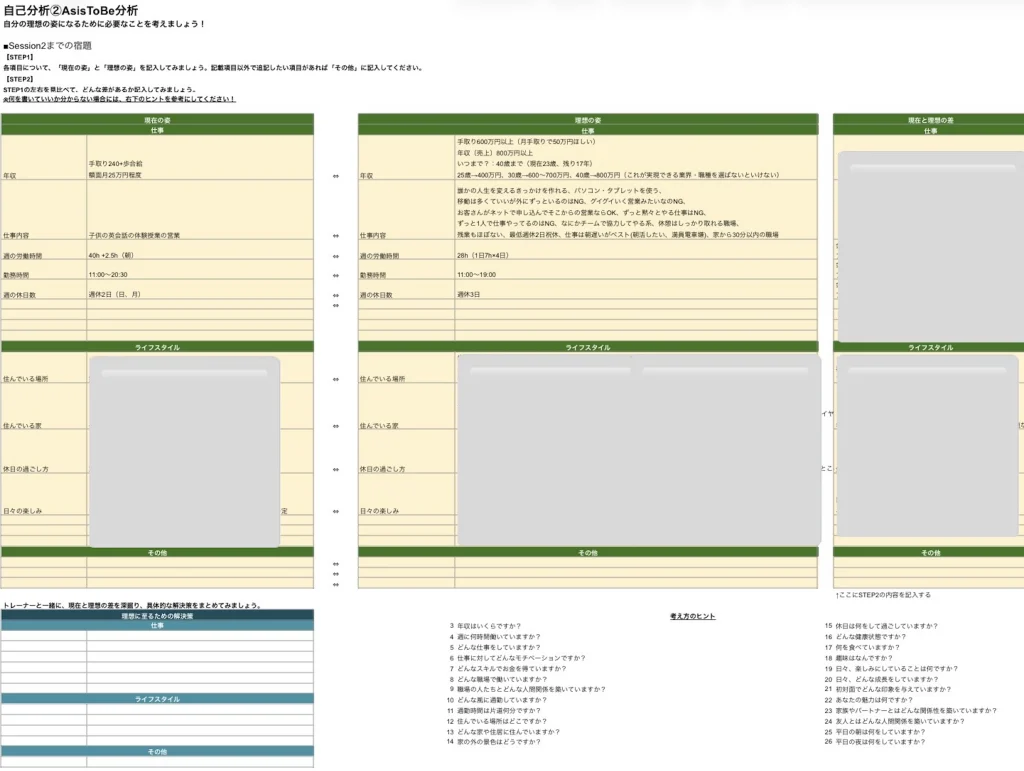Click the arrow icon beside the 週の休日数 row
The image size is (1024, 771).
click(x=336, y=295)
